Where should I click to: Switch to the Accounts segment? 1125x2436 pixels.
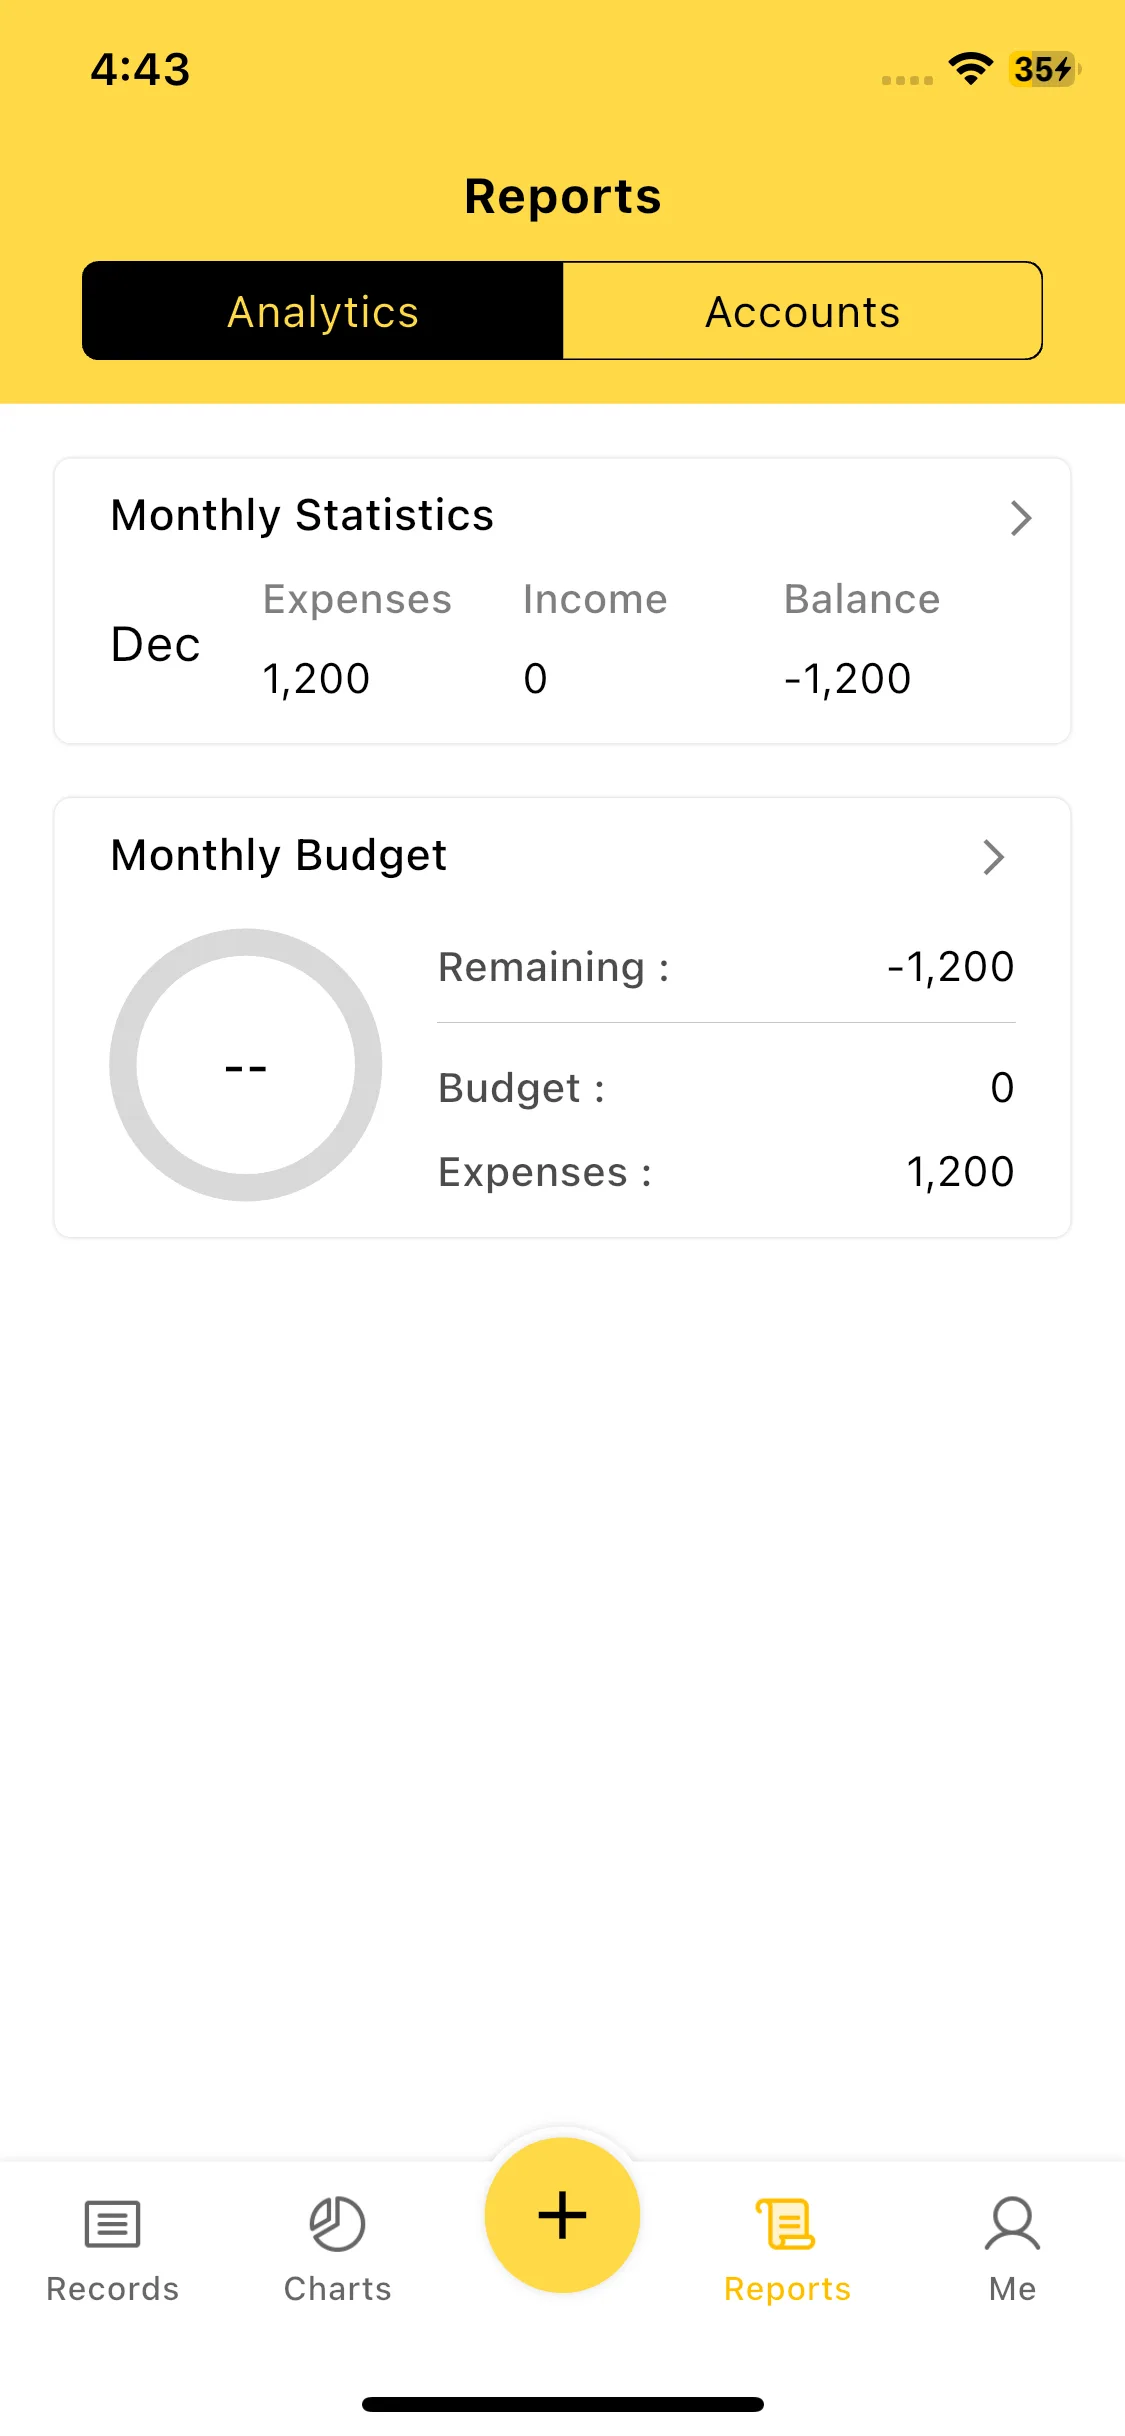803,311
